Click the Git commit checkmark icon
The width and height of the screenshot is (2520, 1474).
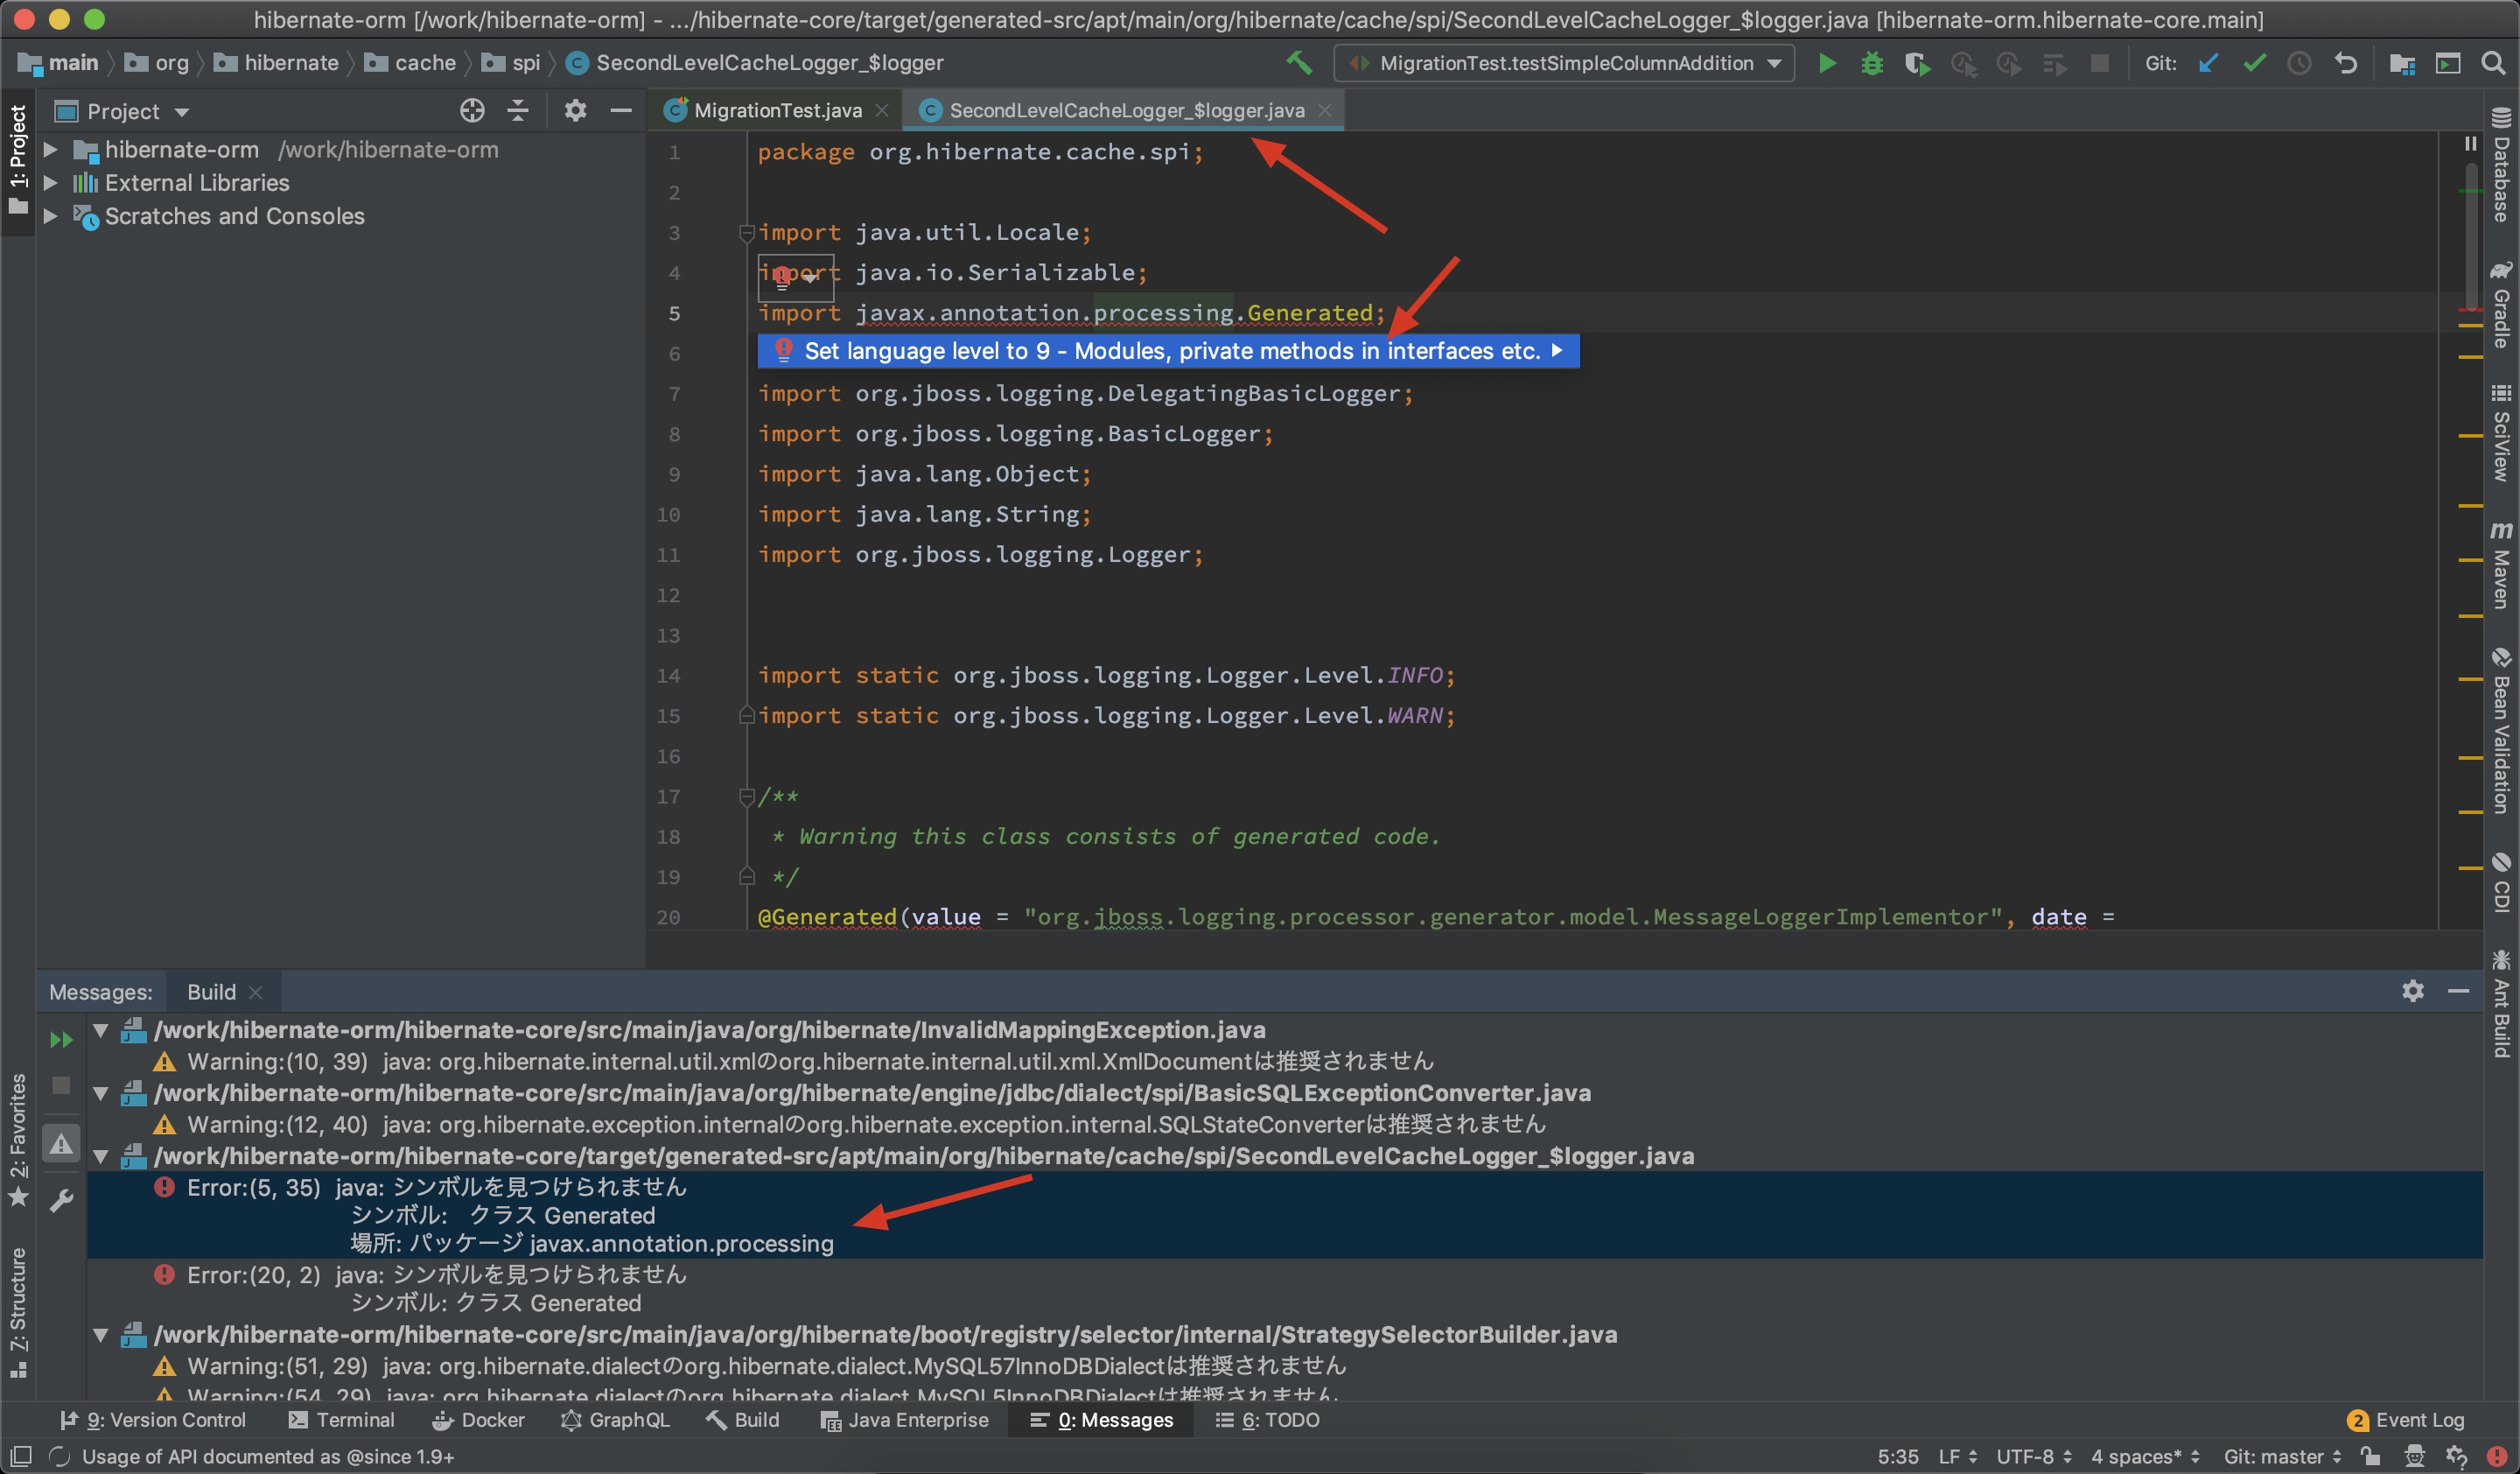2254,63
